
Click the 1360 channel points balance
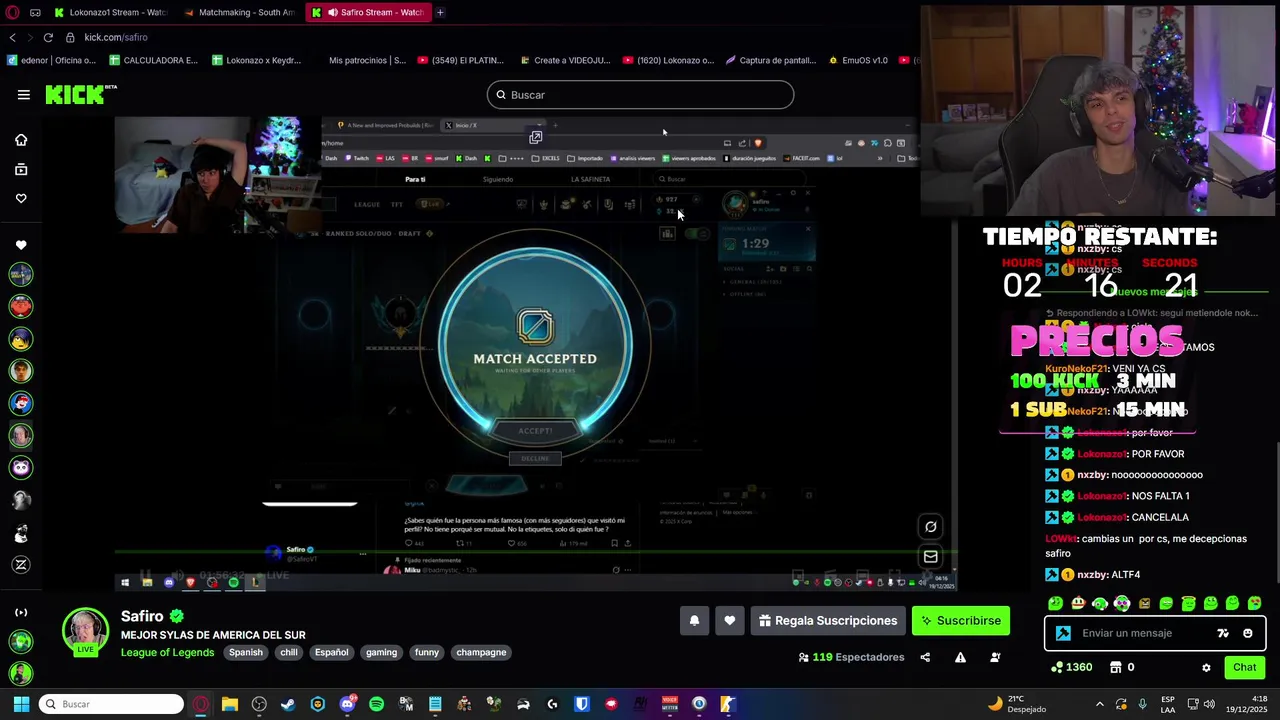(x=1072, y=667)
